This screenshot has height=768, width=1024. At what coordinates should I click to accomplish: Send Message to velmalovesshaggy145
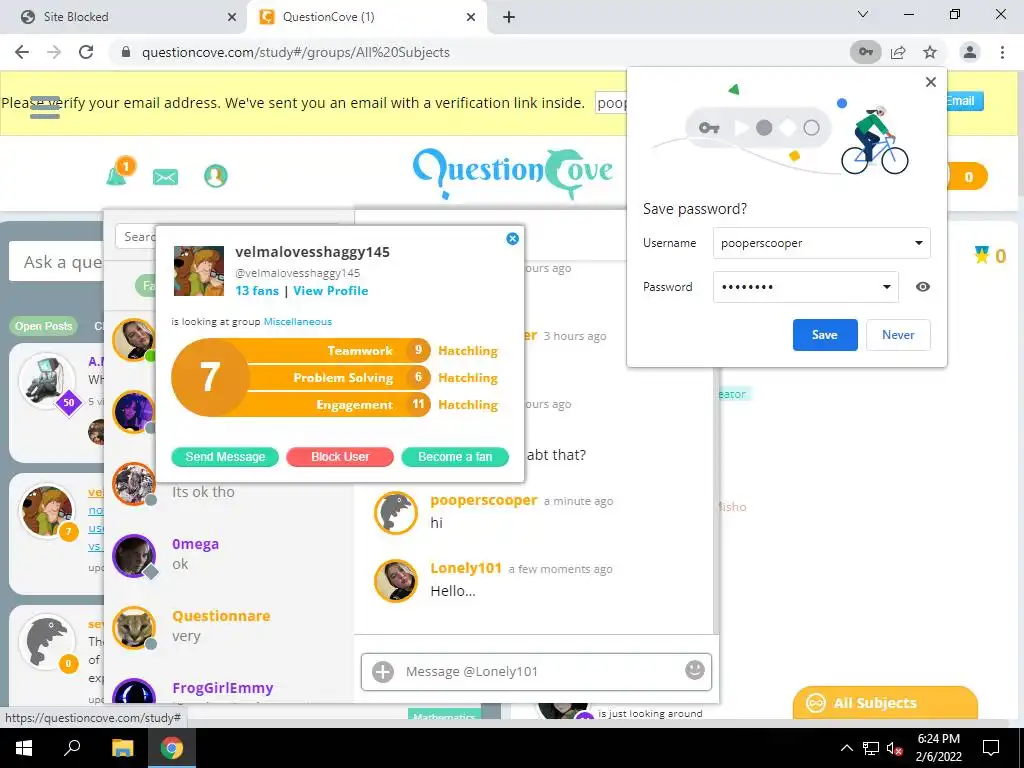[x=225, y=456]
